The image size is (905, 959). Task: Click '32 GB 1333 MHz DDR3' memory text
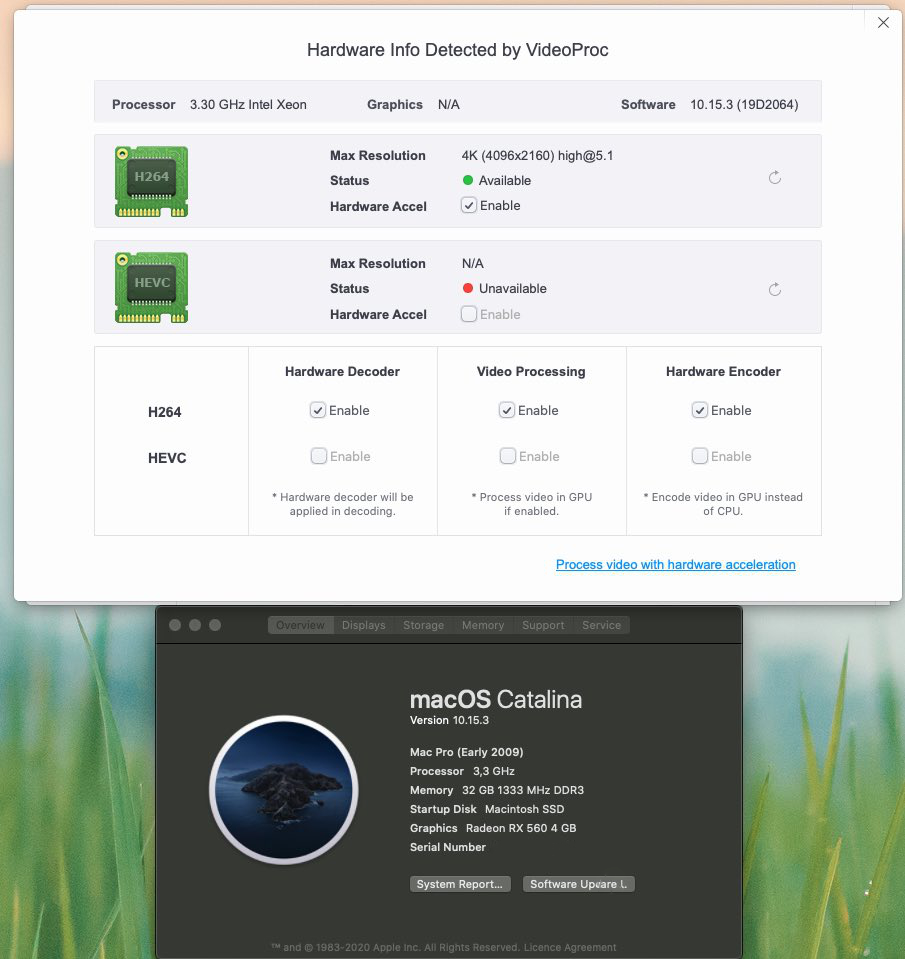[x=523, y=790]
